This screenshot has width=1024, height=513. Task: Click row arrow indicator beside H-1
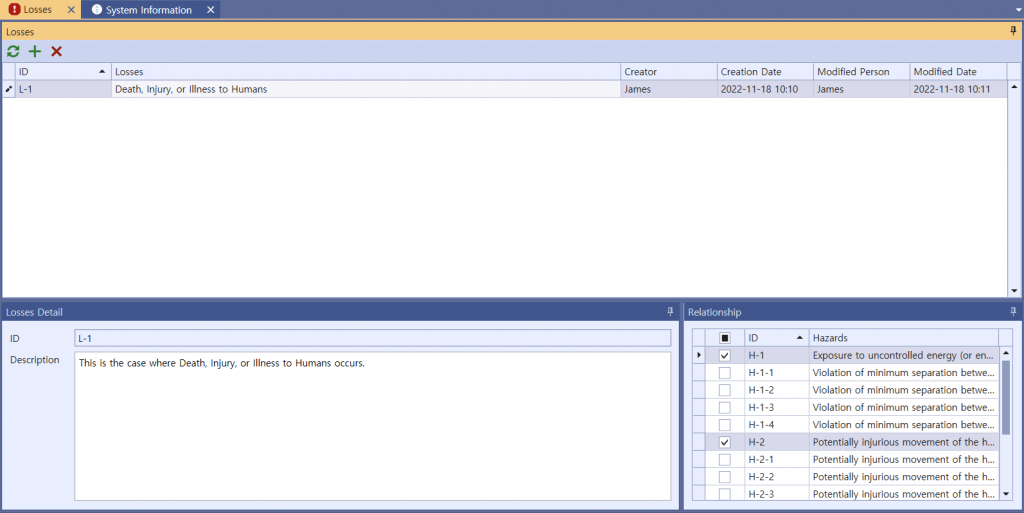699,355
